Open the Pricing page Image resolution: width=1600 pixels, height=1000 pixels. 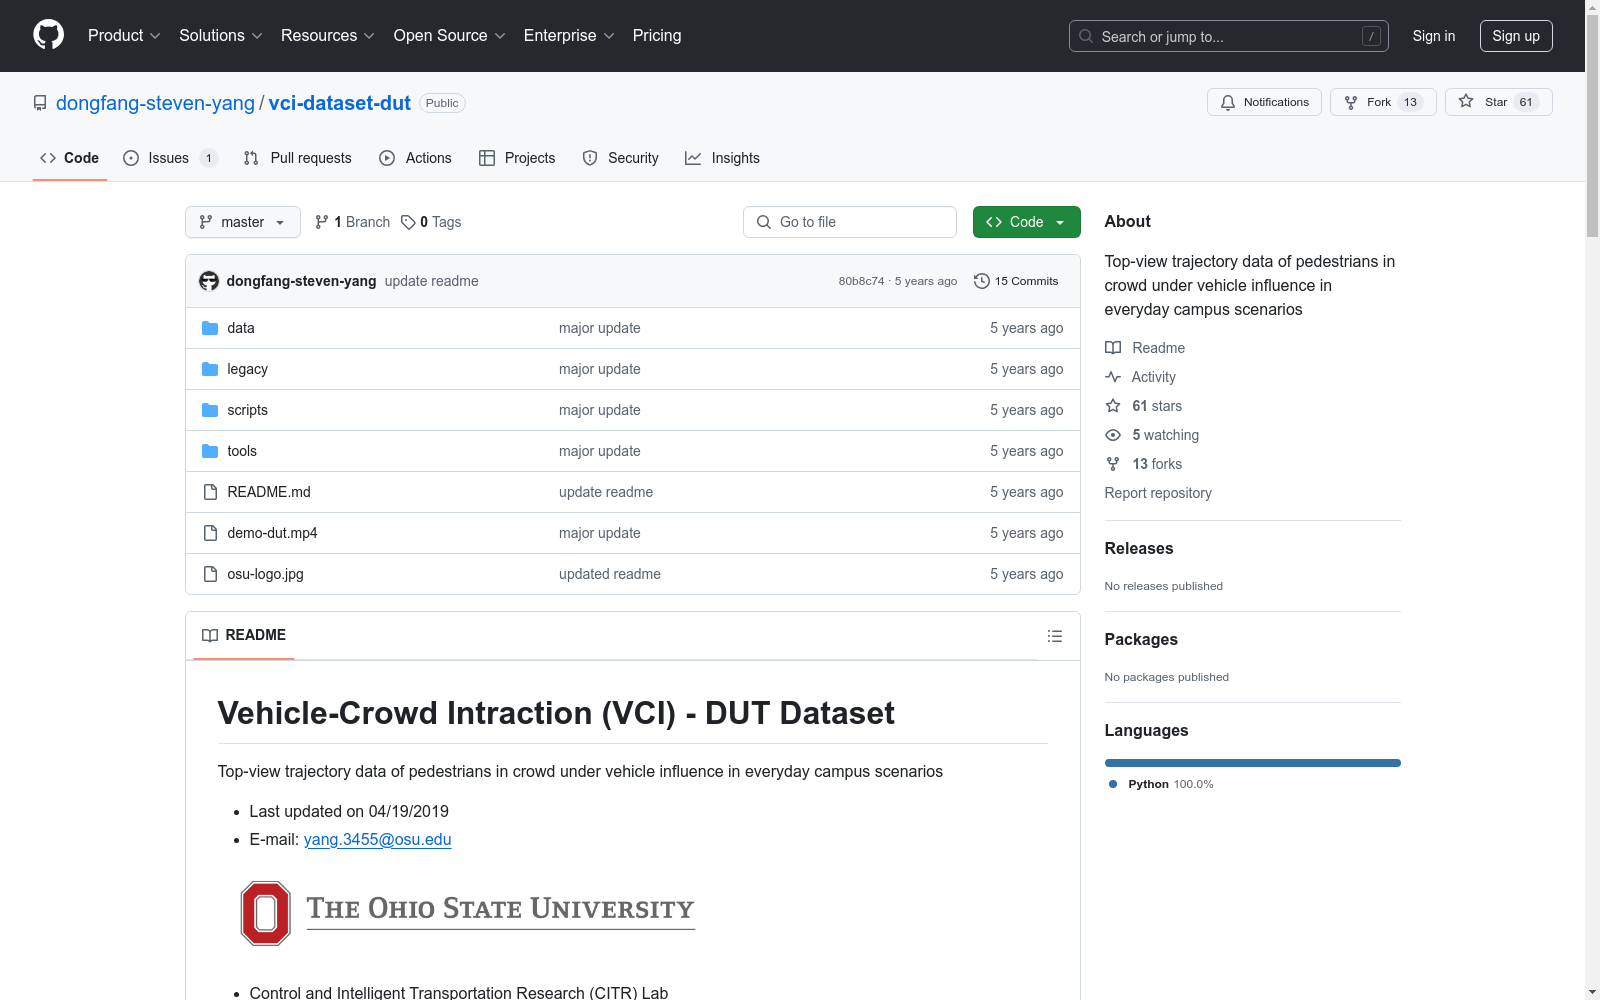[657, 35]
